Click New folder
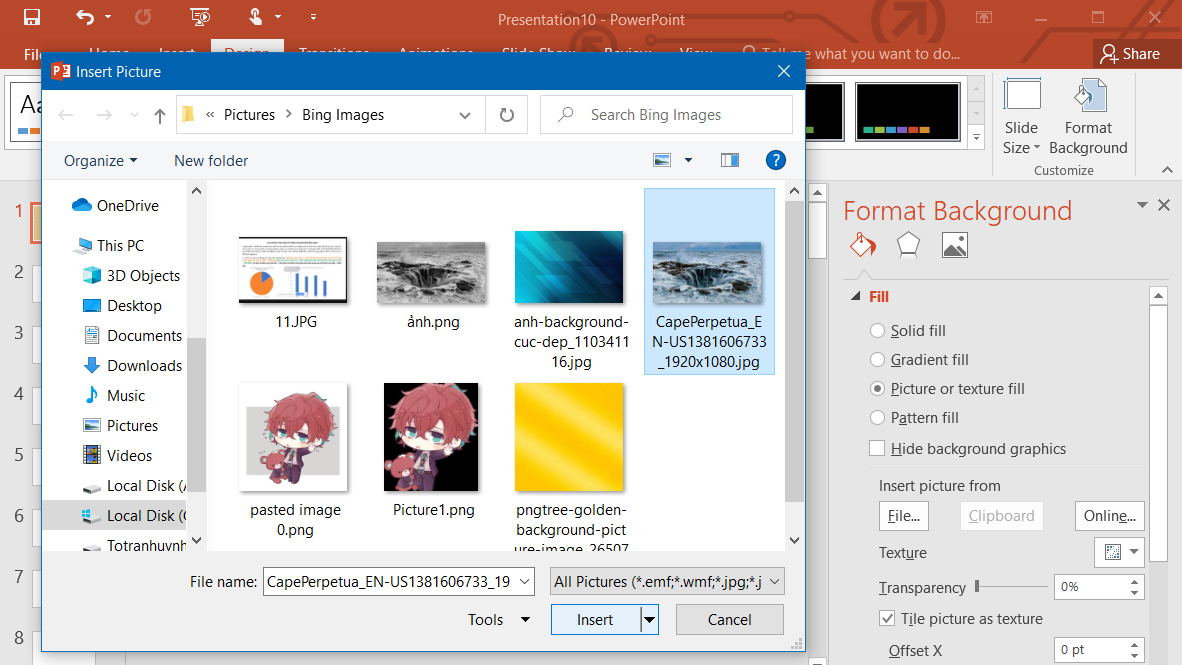Image resolution: width=1182 pixels, height=665 pixels. [211, 161]
